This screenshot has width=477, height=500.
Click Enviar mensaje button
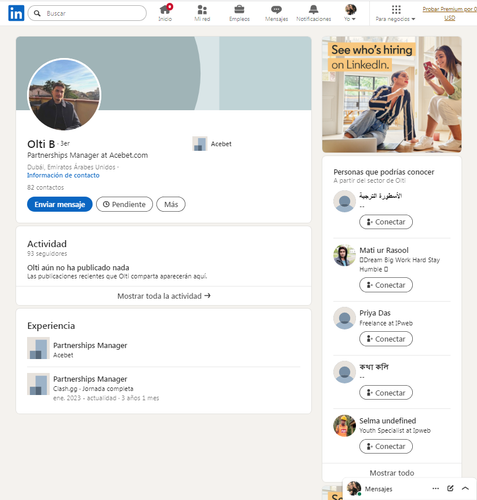click(60, 204)
